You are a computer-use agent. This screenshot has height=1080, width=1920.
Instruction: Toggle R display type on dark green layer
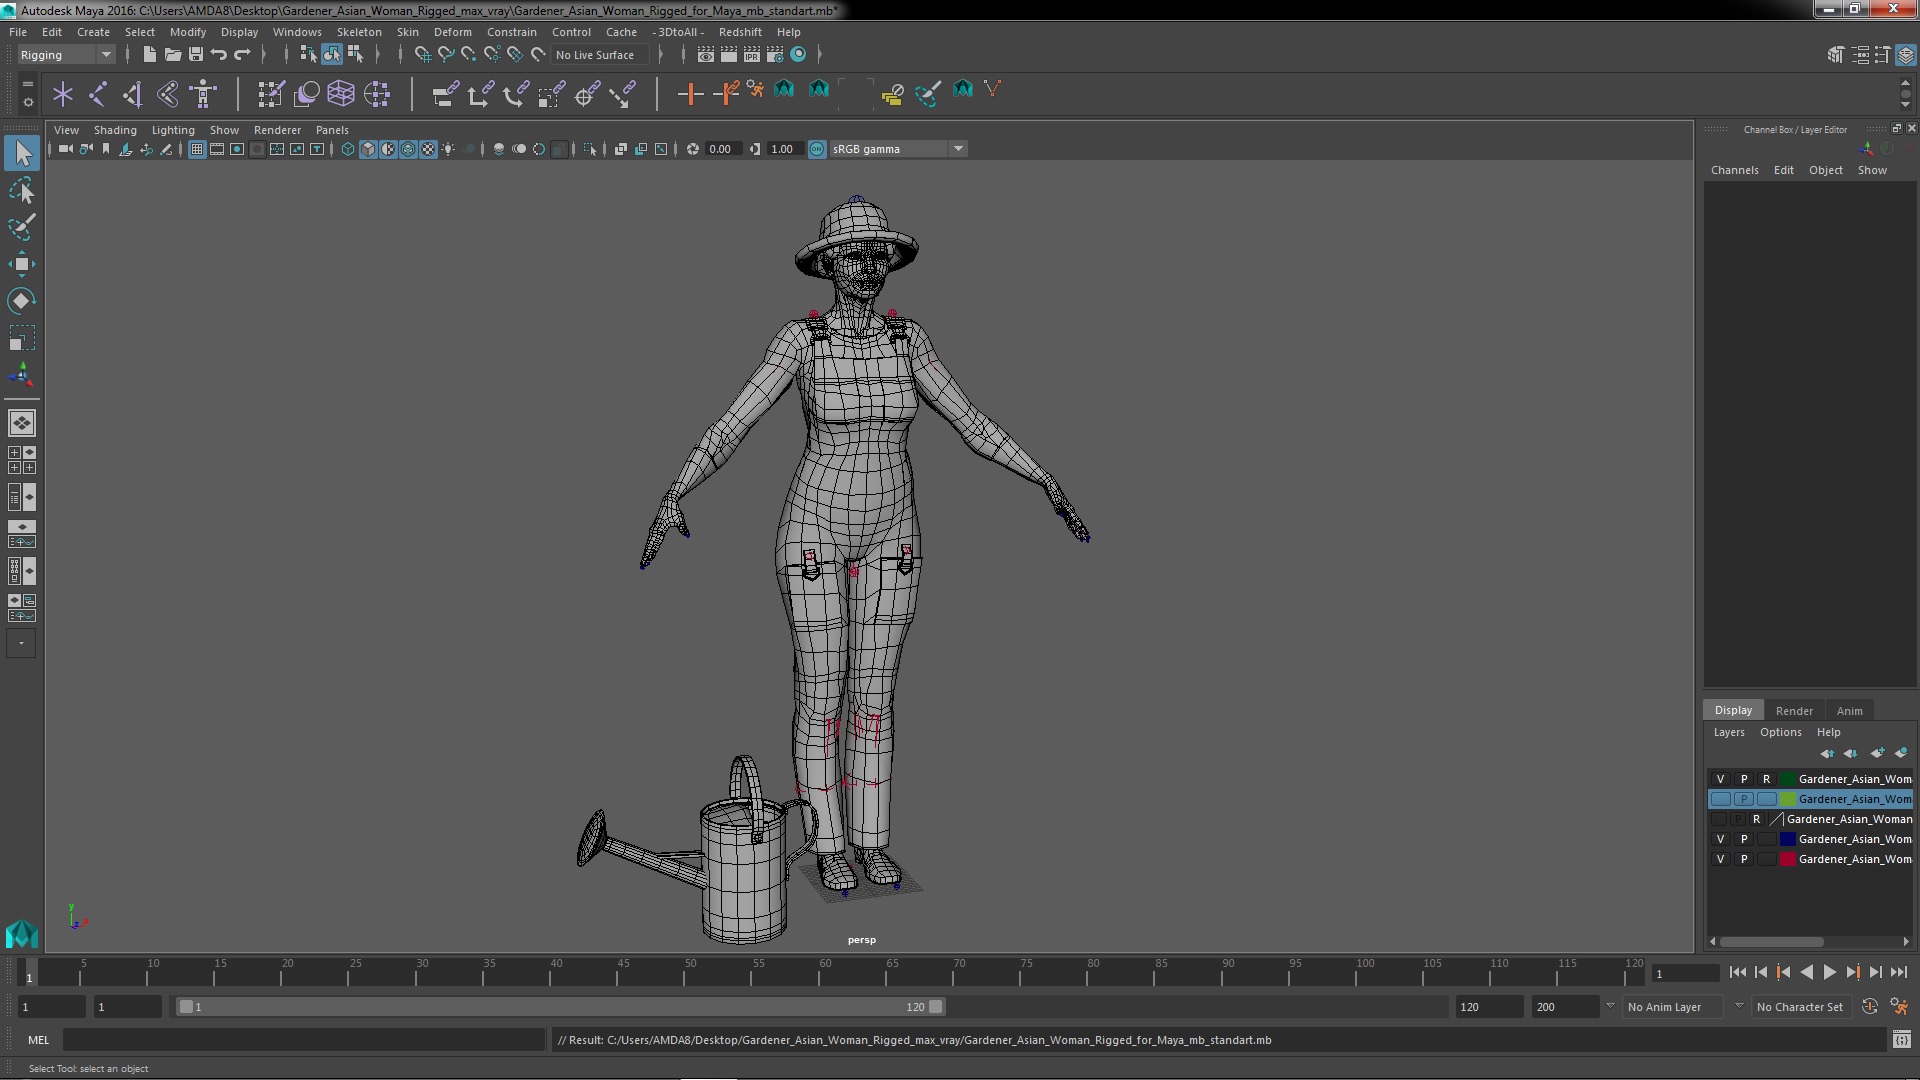pyautogui.click(x=1767, y=779)
